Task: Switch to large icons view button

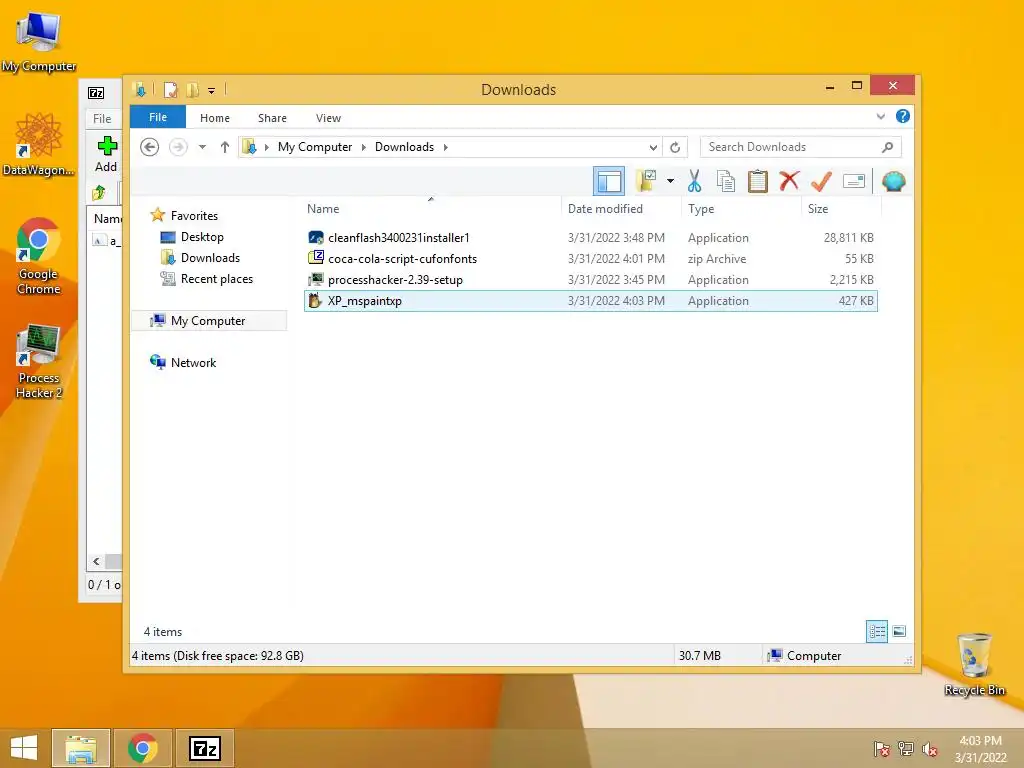Action: [899, 631]
